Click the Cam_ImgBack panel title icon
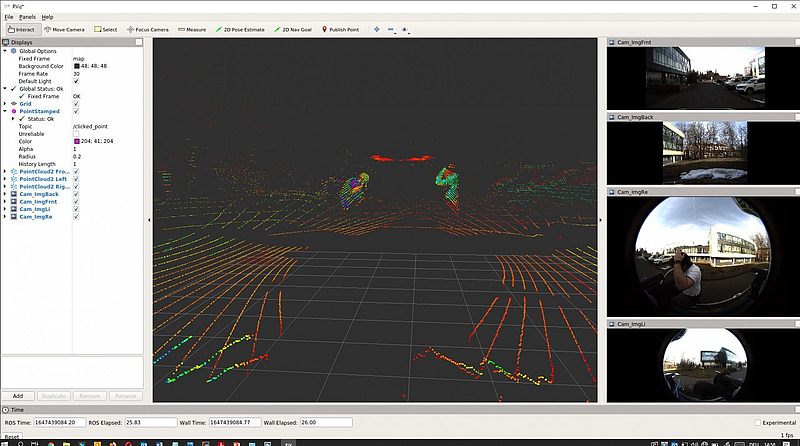The height and width of the screenshot is (446, 800). pyautogui.click(x=612, y=117)
